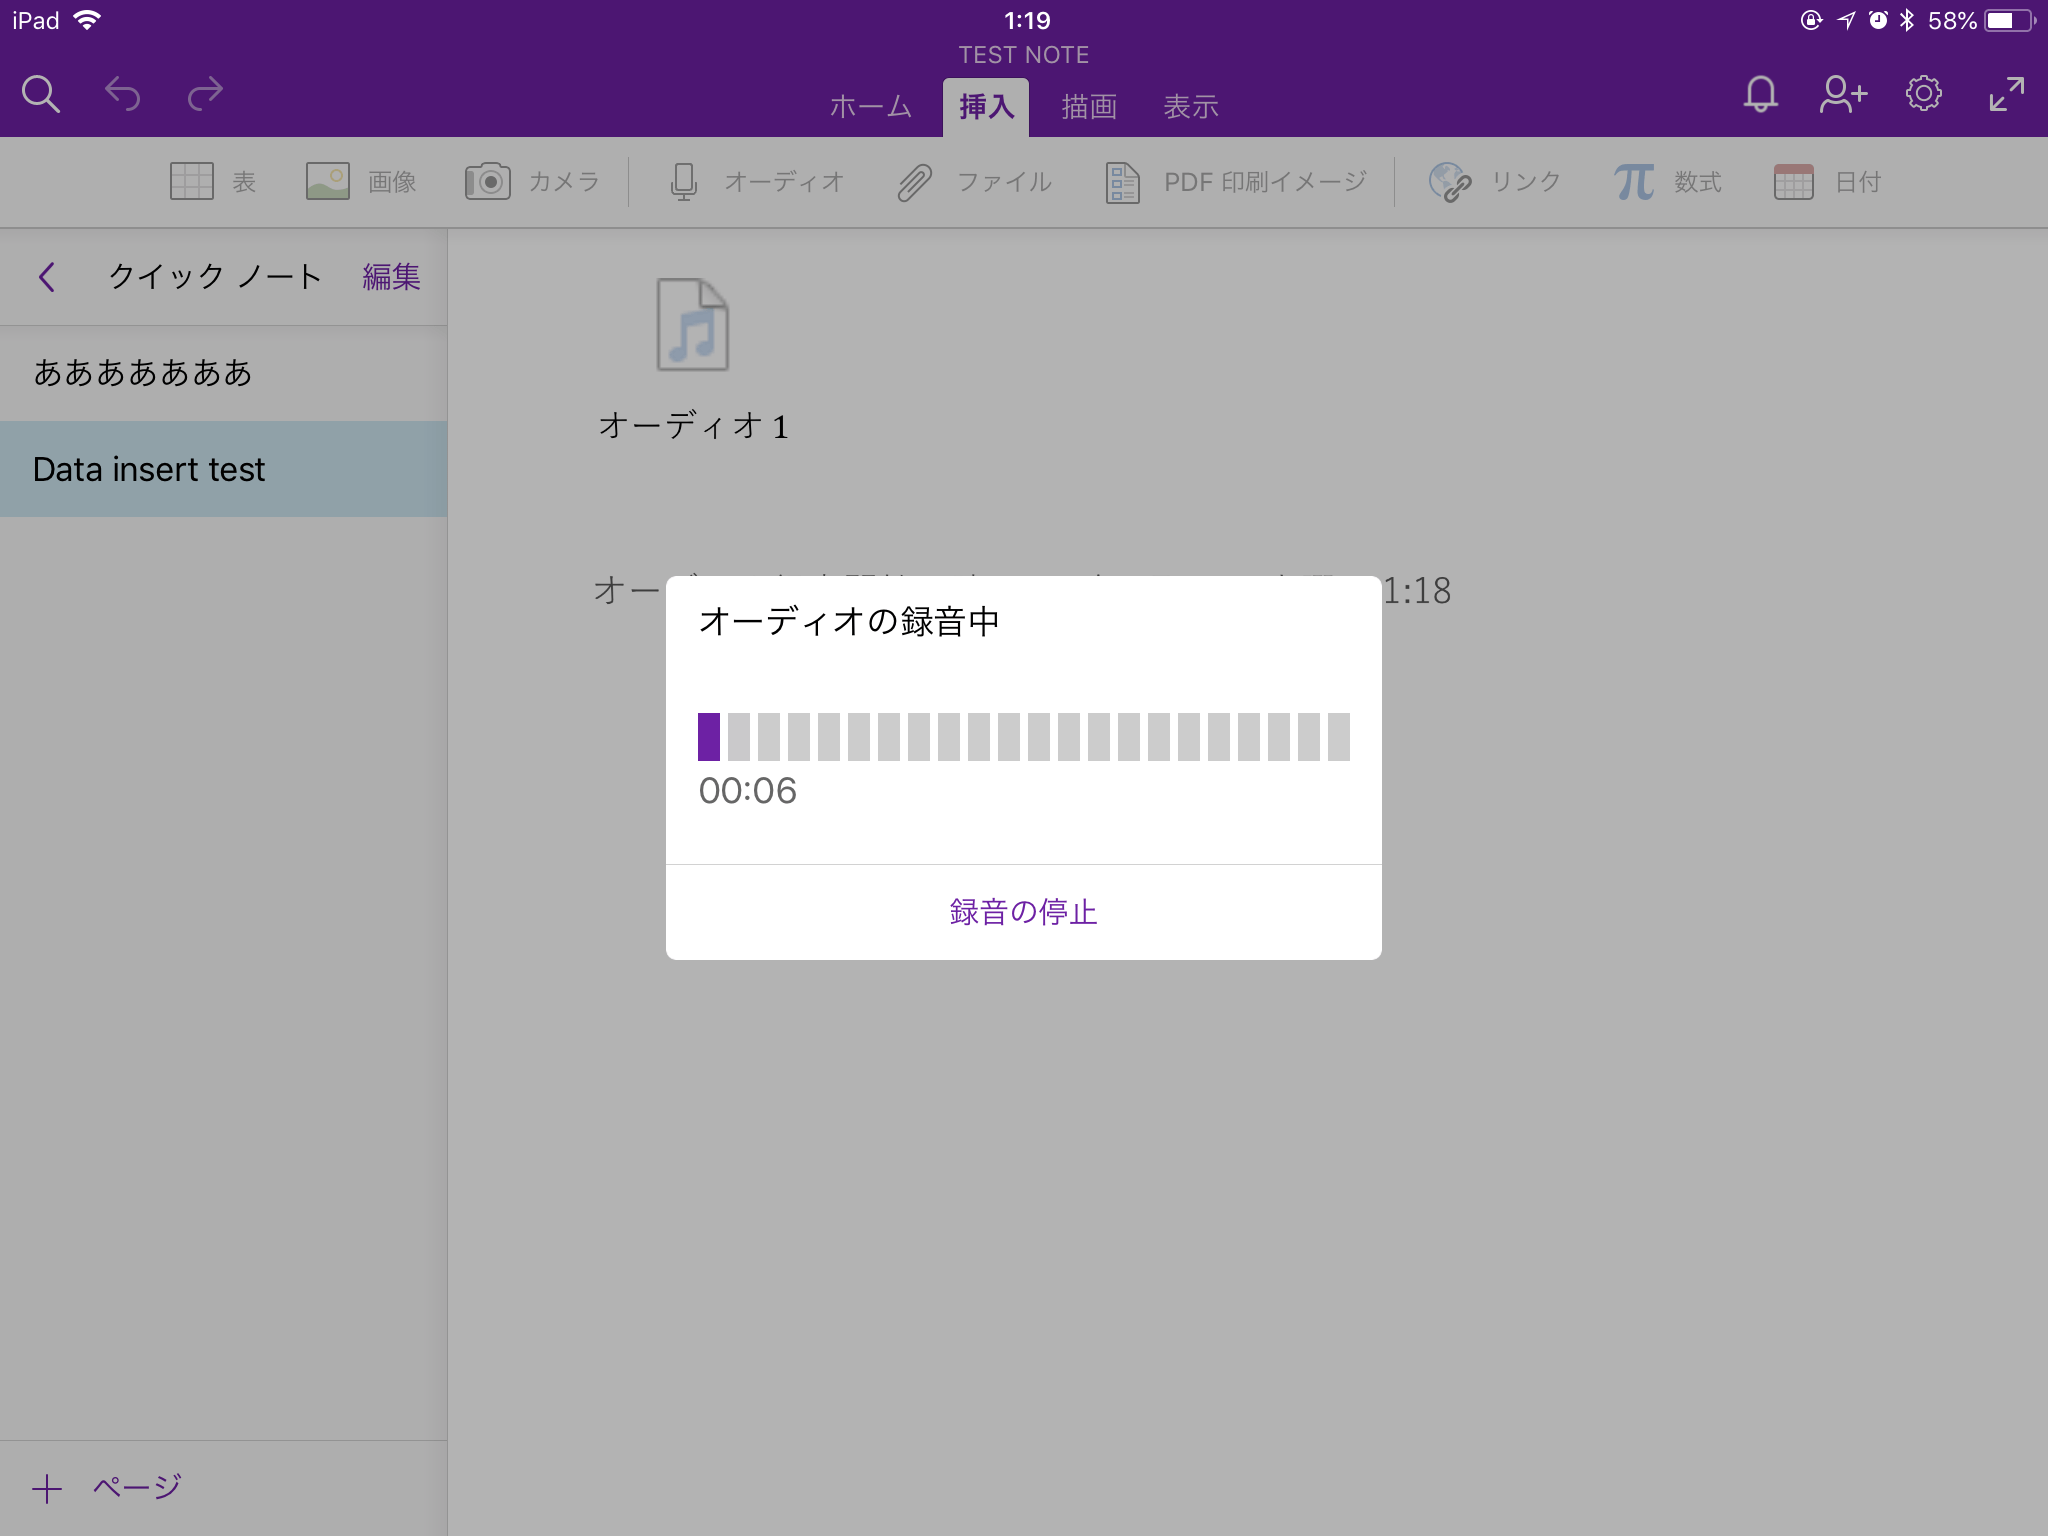Open the camera (カメラ) insert option
This screenshot has height=1536, width=2048.
pos(532,182)
